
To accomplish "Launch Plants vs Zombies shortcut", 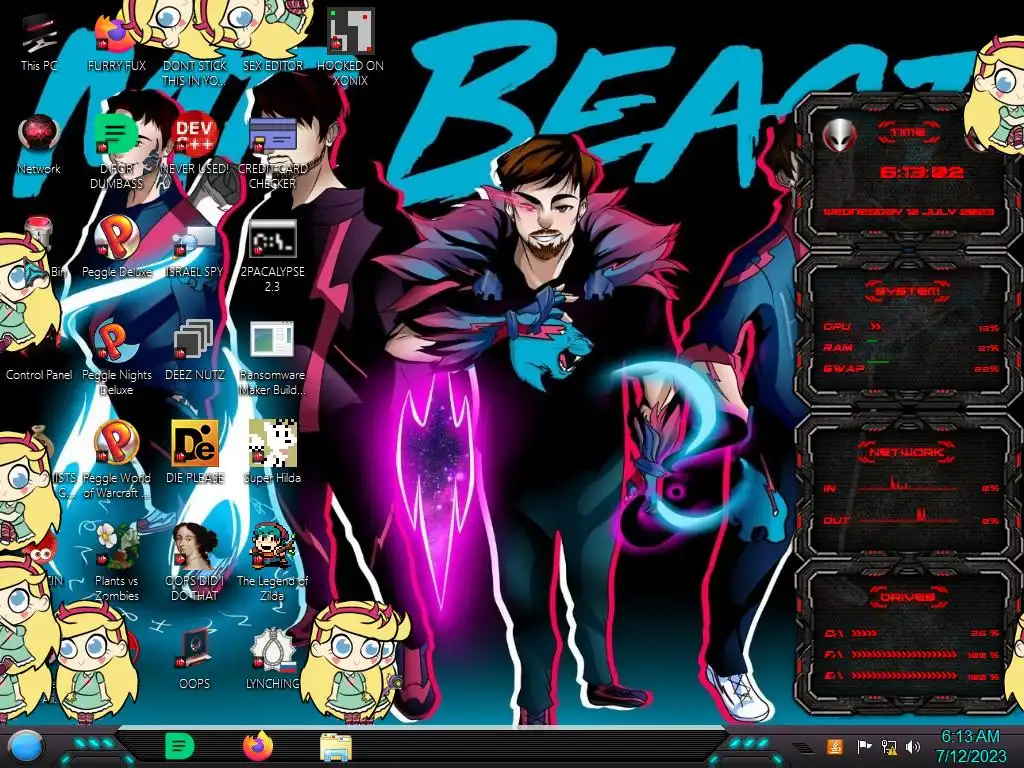I will click(x=116, y=563).
